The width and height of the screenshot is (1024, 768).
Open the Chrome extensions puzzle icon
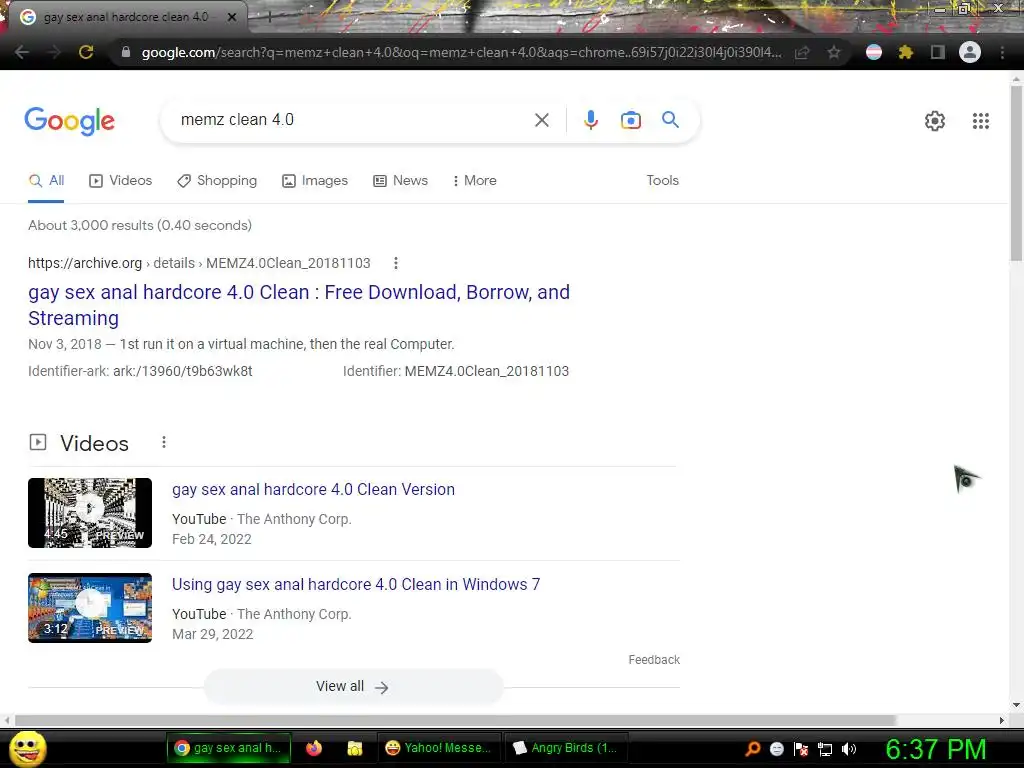pos(905,52)
